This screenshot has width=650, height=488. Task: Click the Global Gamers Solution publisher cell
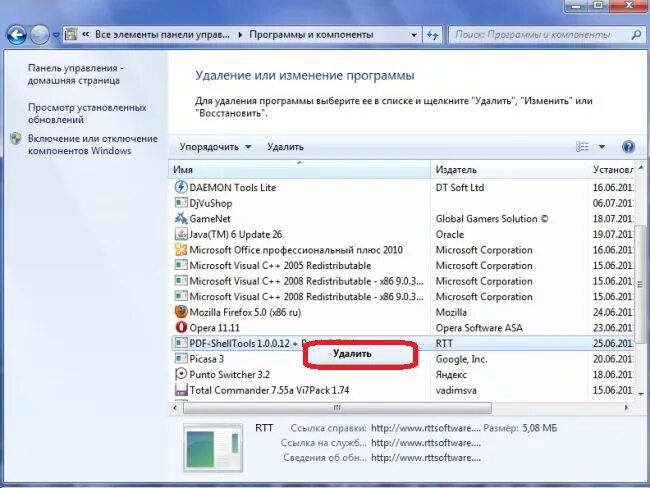click(x=492, y=219)
